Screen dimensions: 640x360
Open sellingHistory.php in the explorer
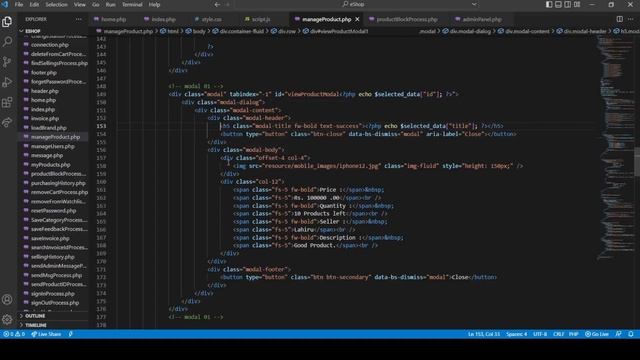53,257
